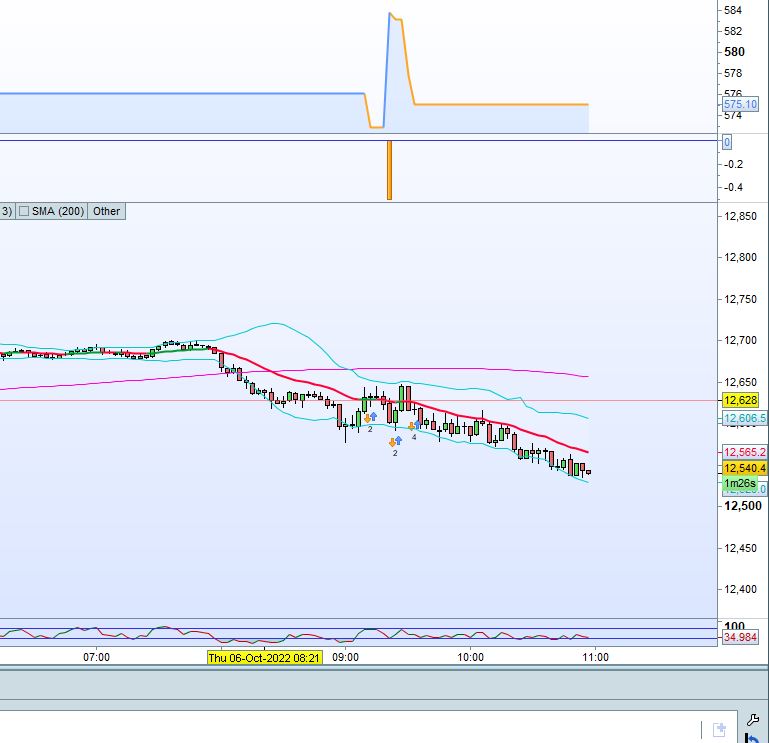Open the Other indicators button

pyautogui.click(x=106, y=211)
